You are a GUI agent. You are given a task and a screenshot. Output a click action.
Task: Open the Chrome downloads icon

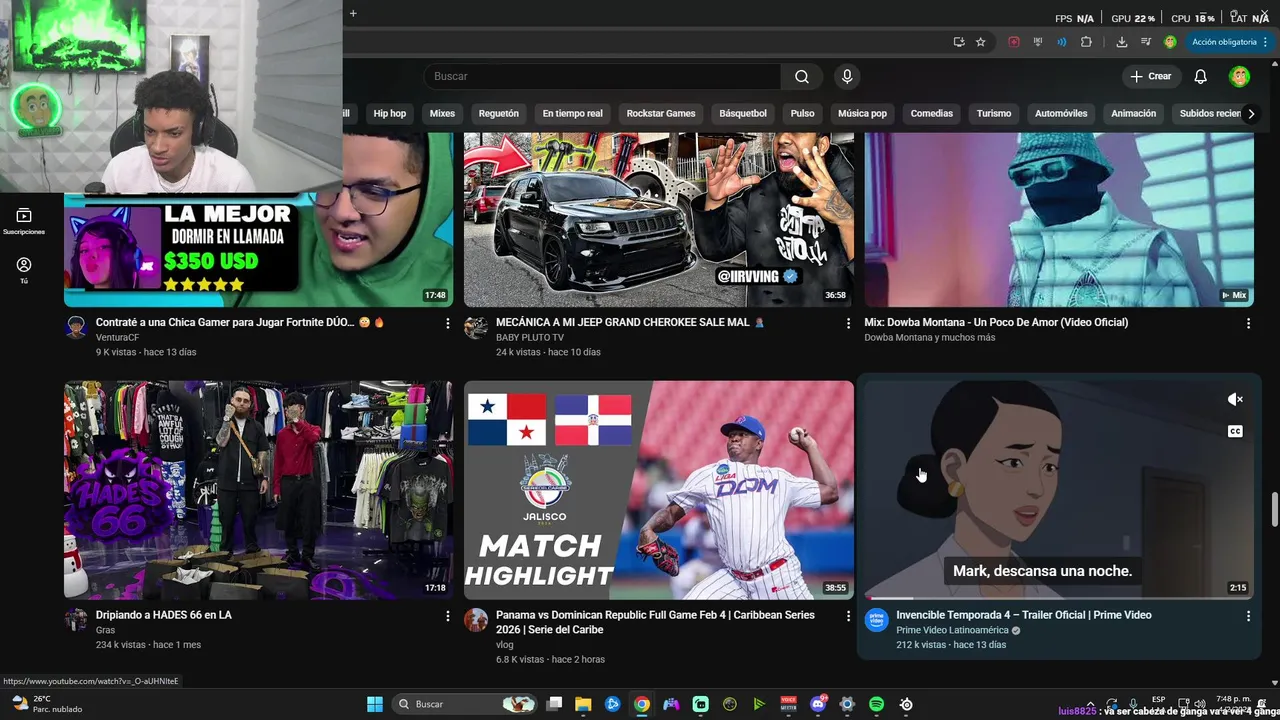(1122, 42)
